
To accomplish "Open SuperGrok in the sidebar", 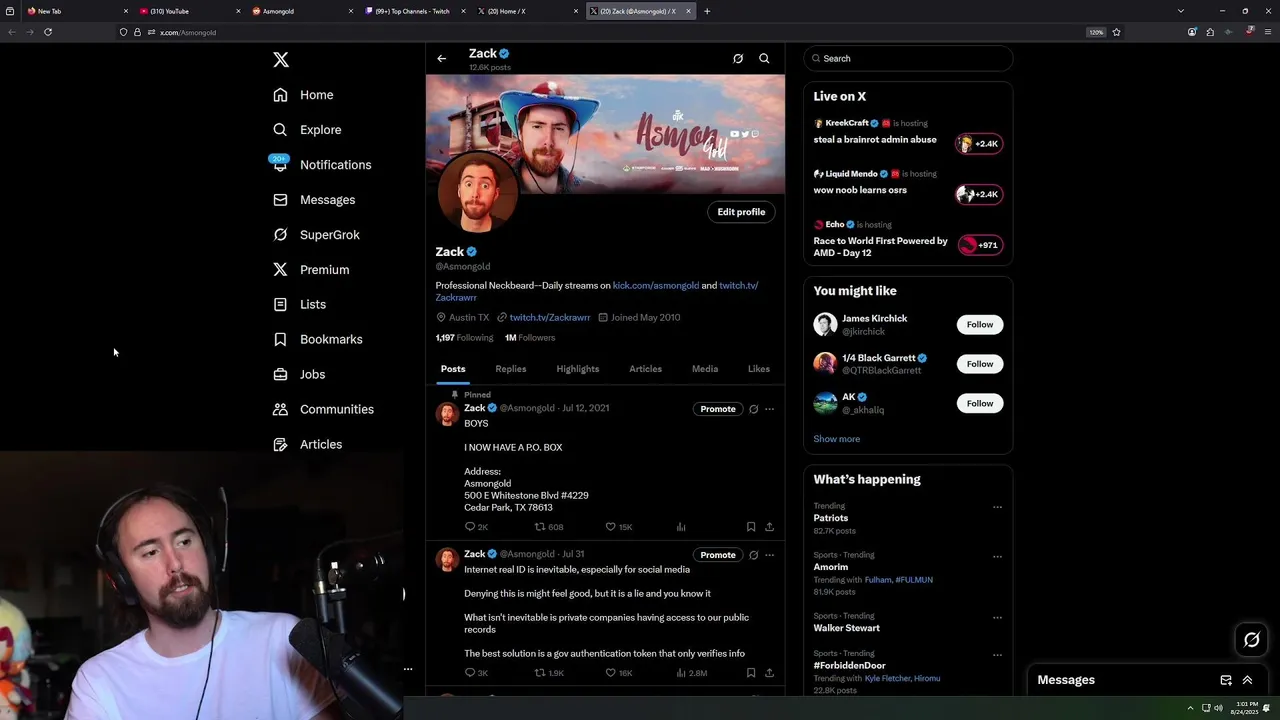I will click(316, 235).
